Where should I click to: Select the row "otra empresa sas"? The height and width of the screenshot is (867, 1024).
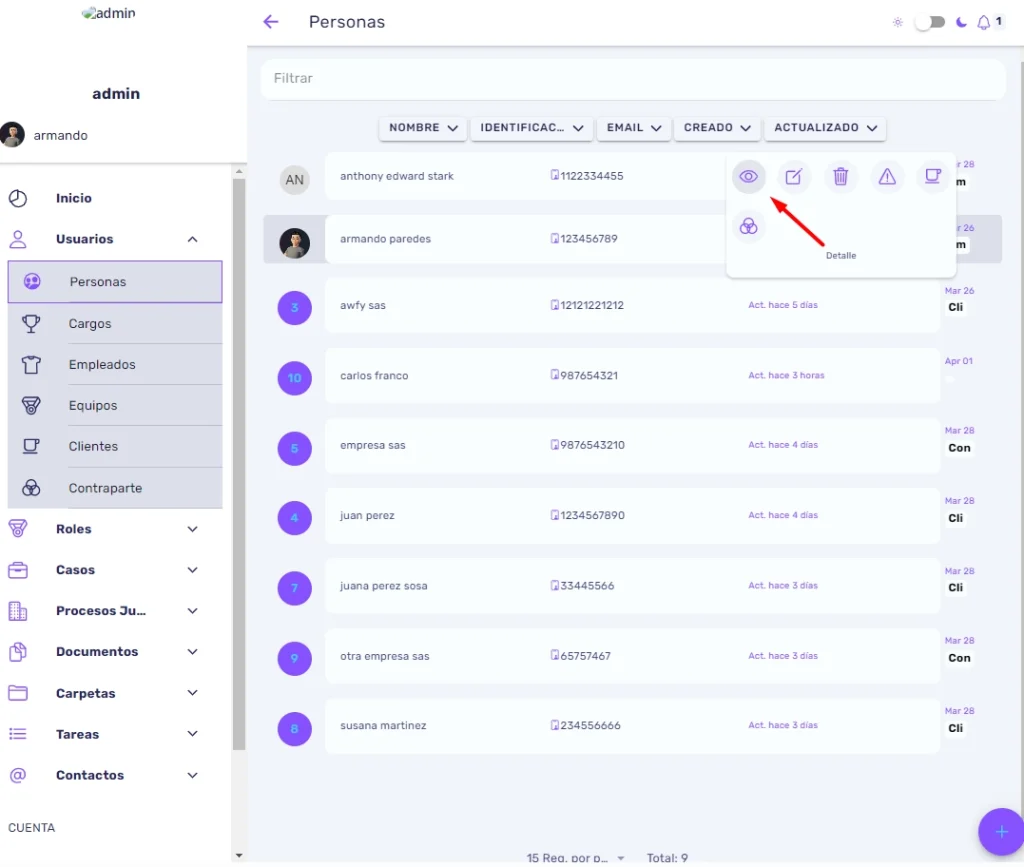632,656
